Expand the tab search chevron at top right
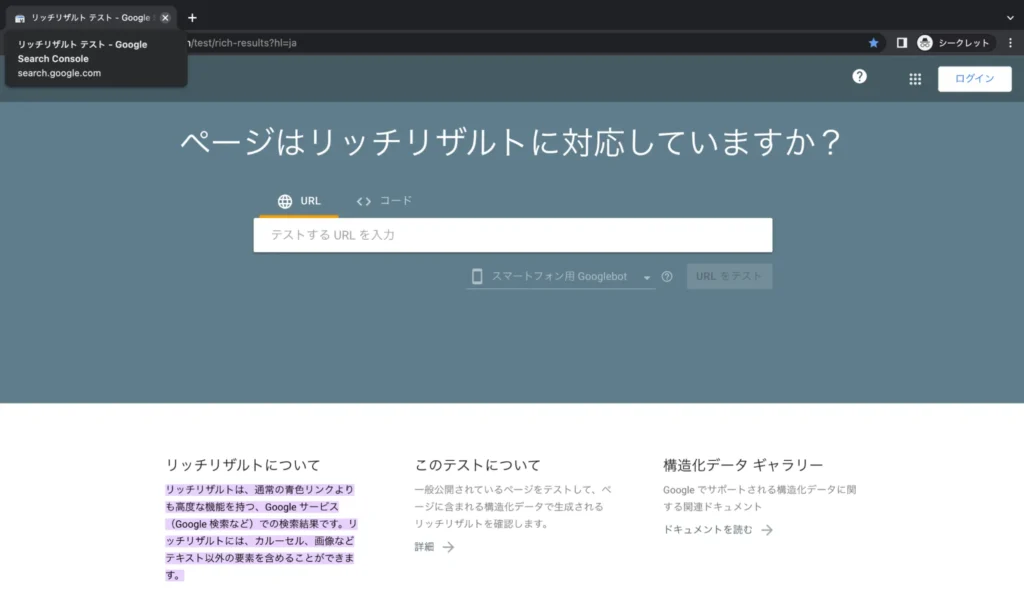This screenshot has width=1024, height=590. click(1010, 18)
